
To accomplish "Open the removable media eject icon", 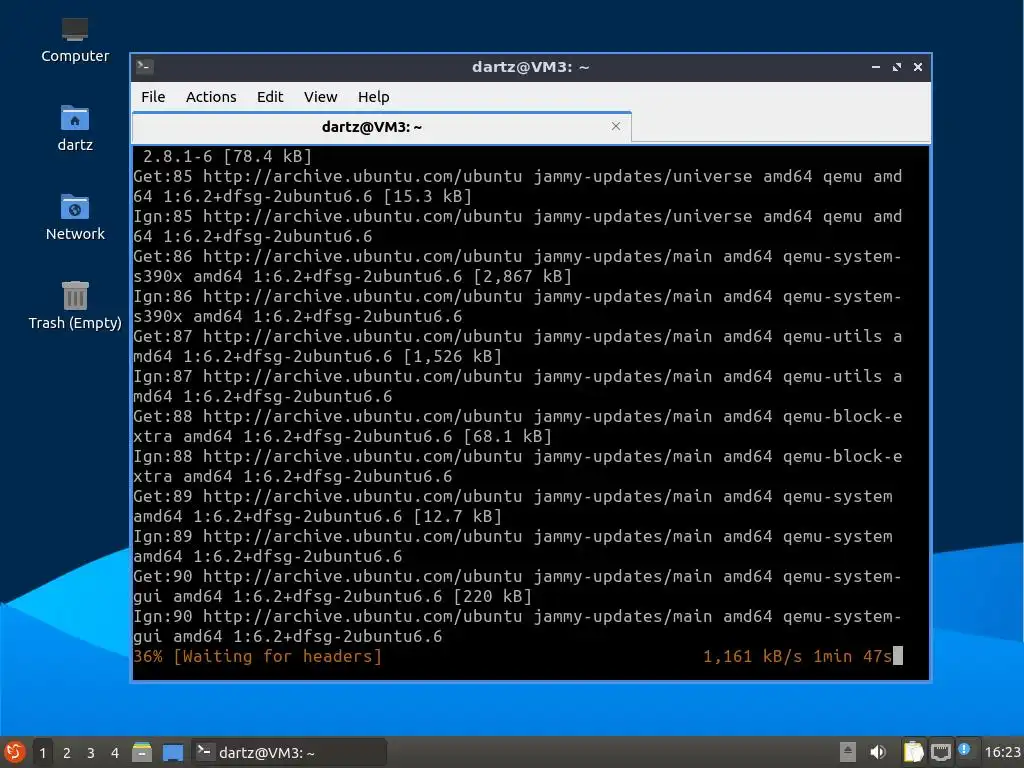I will [848, 752].
